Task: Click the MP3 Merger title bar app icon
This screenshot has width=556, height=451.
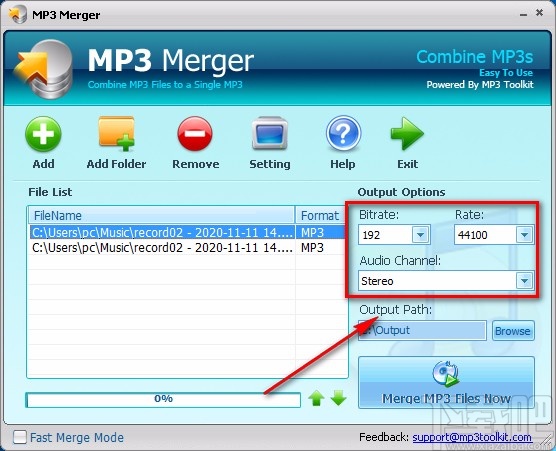Action: 17,15
